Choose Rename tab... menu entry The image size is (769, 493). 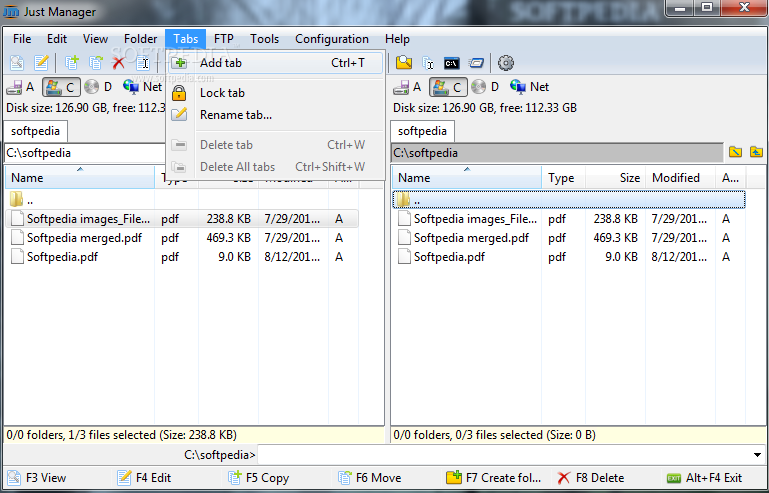pyautogui.click(x=275, y=115)
